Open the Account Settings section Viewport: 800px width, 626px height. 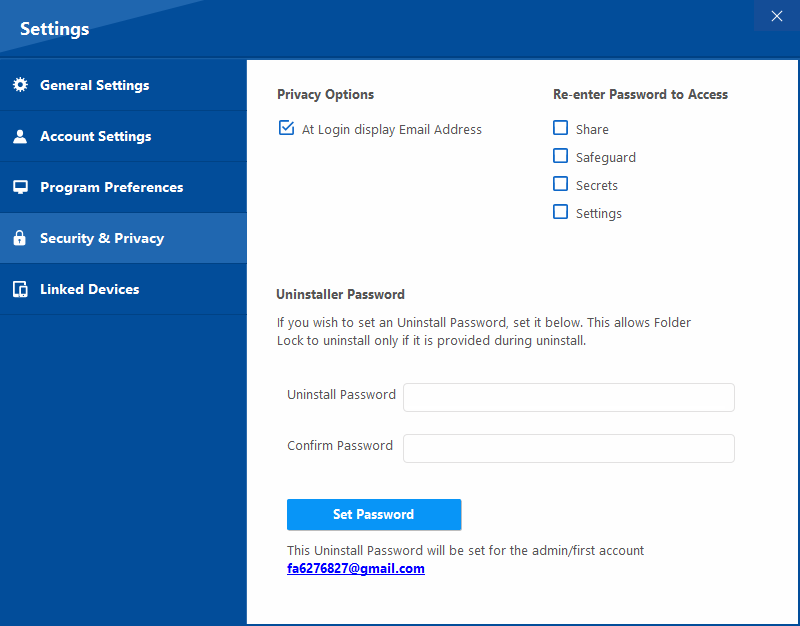pos(123,136)
